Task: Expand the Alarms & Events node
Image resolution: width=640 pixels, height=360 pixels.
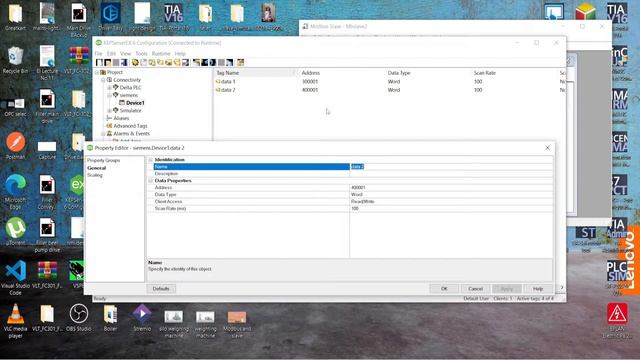Action: click(103, 133)
